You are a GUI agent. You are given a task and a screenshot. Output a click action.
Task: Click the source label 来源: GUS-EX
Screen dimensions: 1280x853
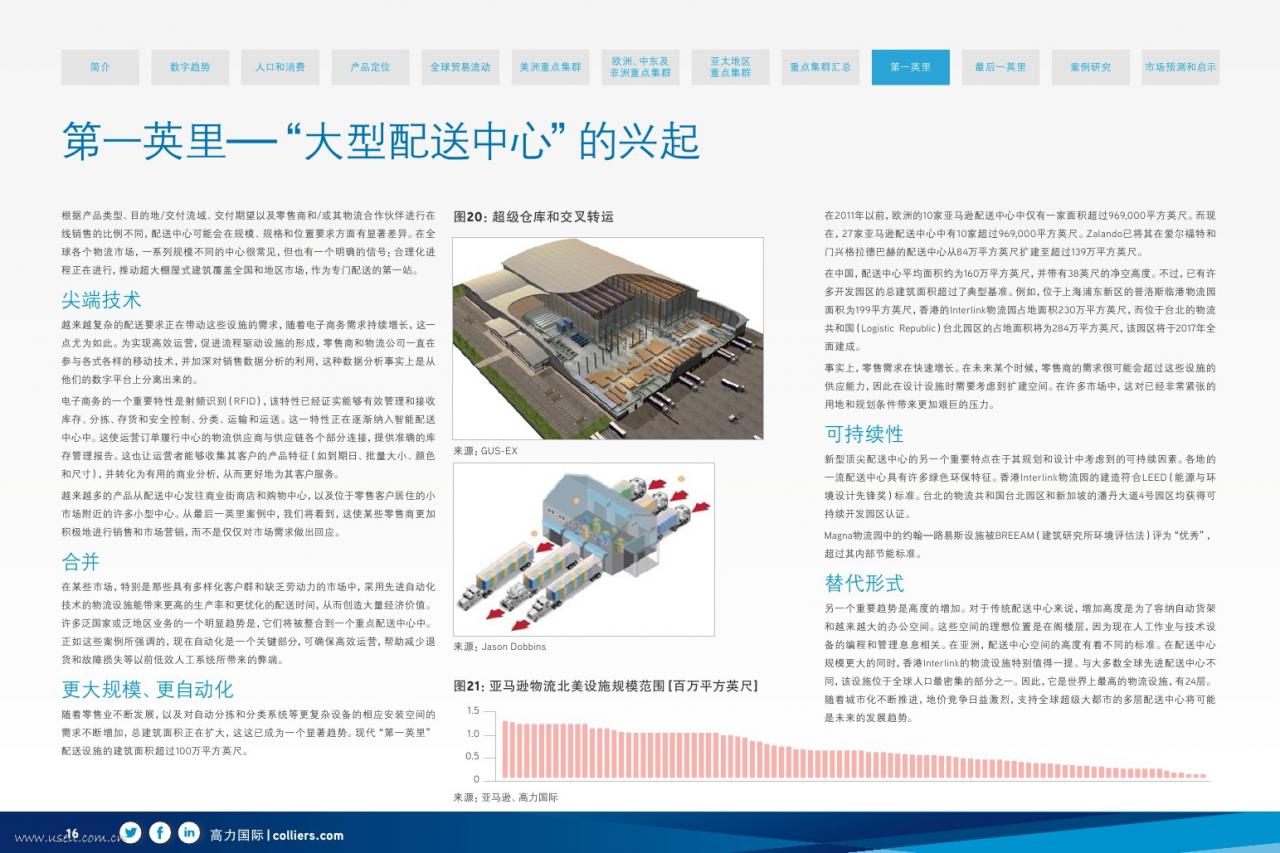tap(485, 451)
